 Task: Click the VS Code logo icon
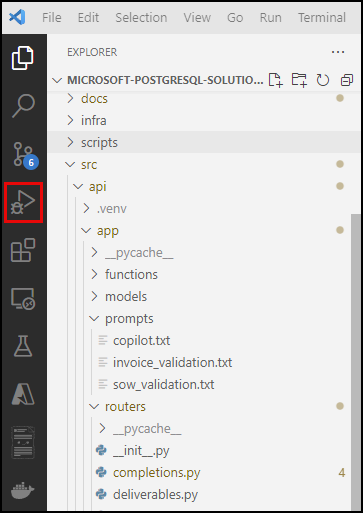pos(17,17)
